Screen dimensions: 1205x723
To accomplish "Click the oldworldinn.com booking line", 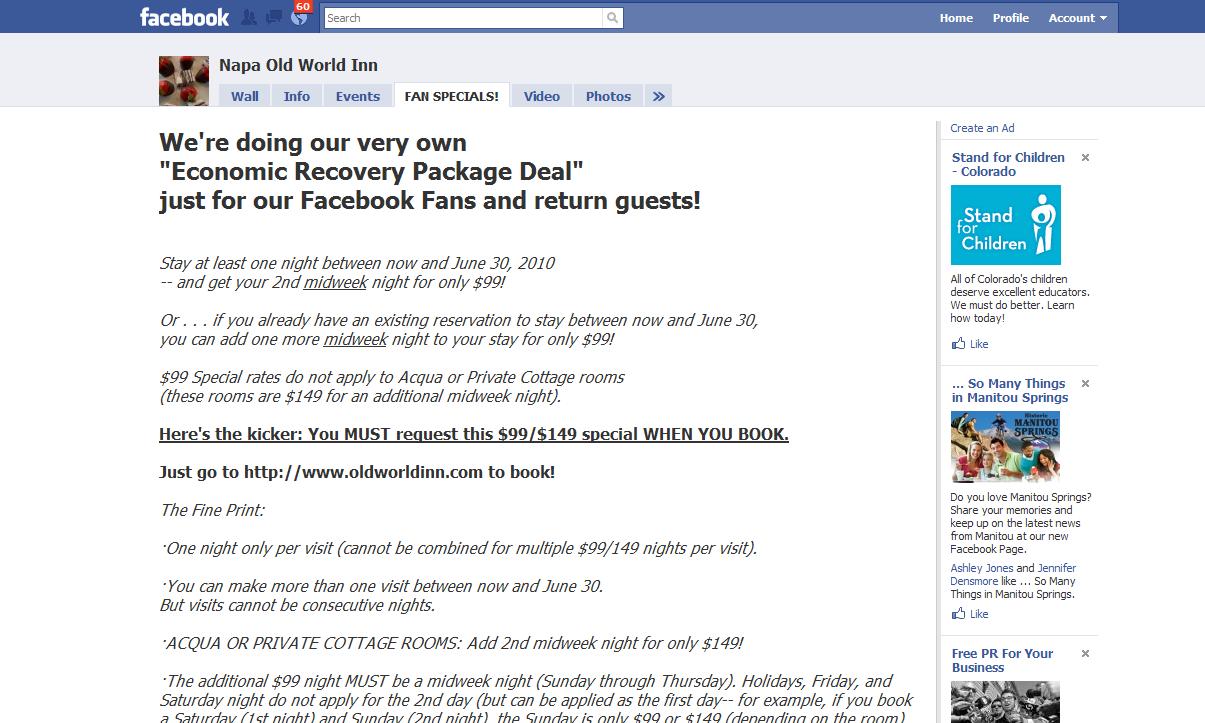I will tap(357, 472).
